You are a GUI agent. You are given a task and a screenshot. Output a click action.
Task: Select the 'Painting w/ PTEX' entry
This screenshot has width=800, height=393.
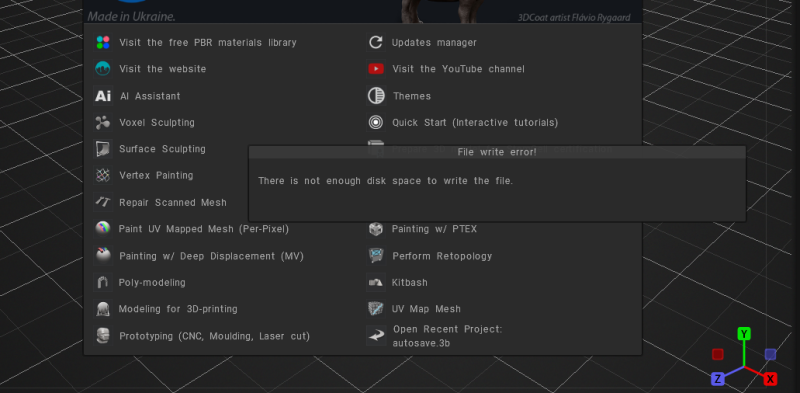point(434,229)
